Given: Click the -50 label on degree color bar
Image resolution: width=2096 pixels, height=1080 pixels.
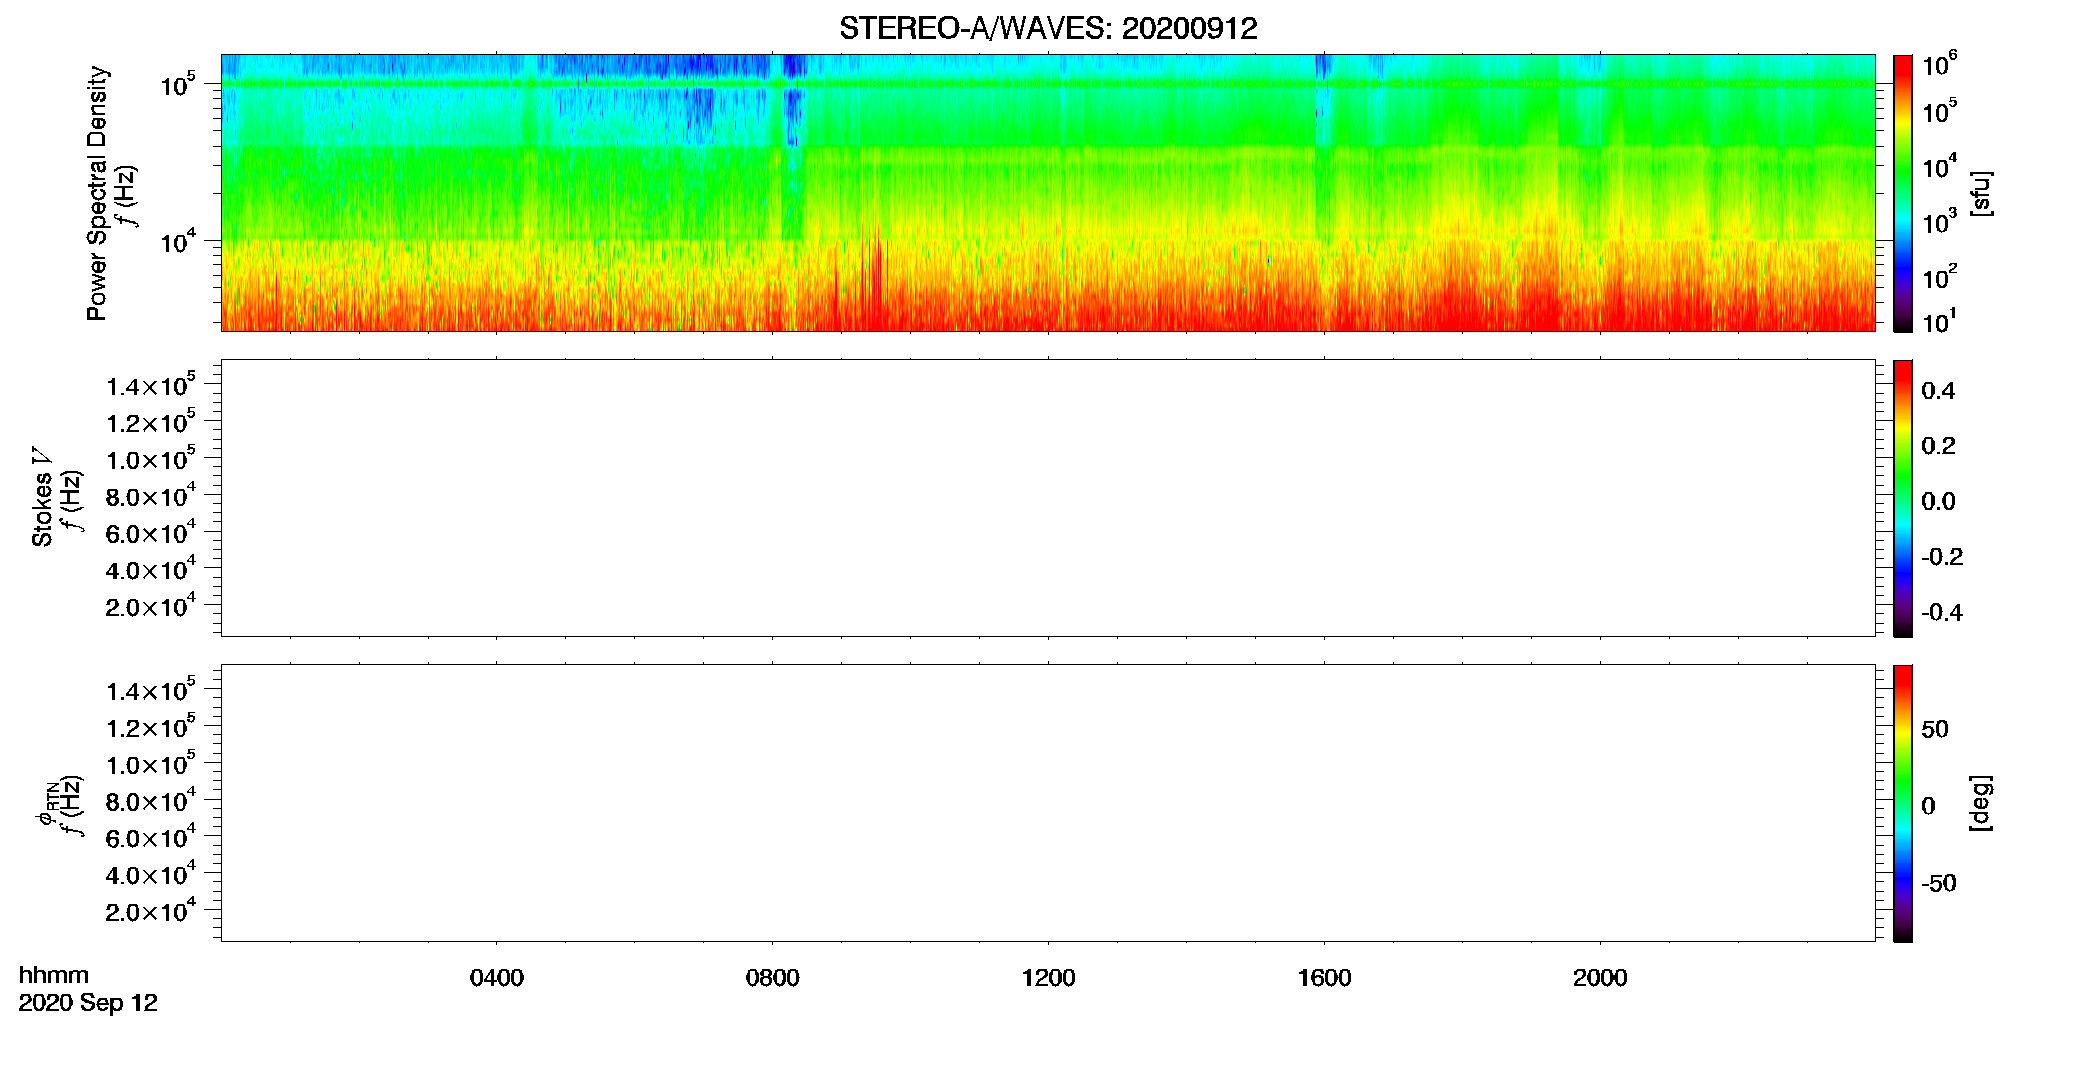Looking at the screenshot, I should [1939, 884].
